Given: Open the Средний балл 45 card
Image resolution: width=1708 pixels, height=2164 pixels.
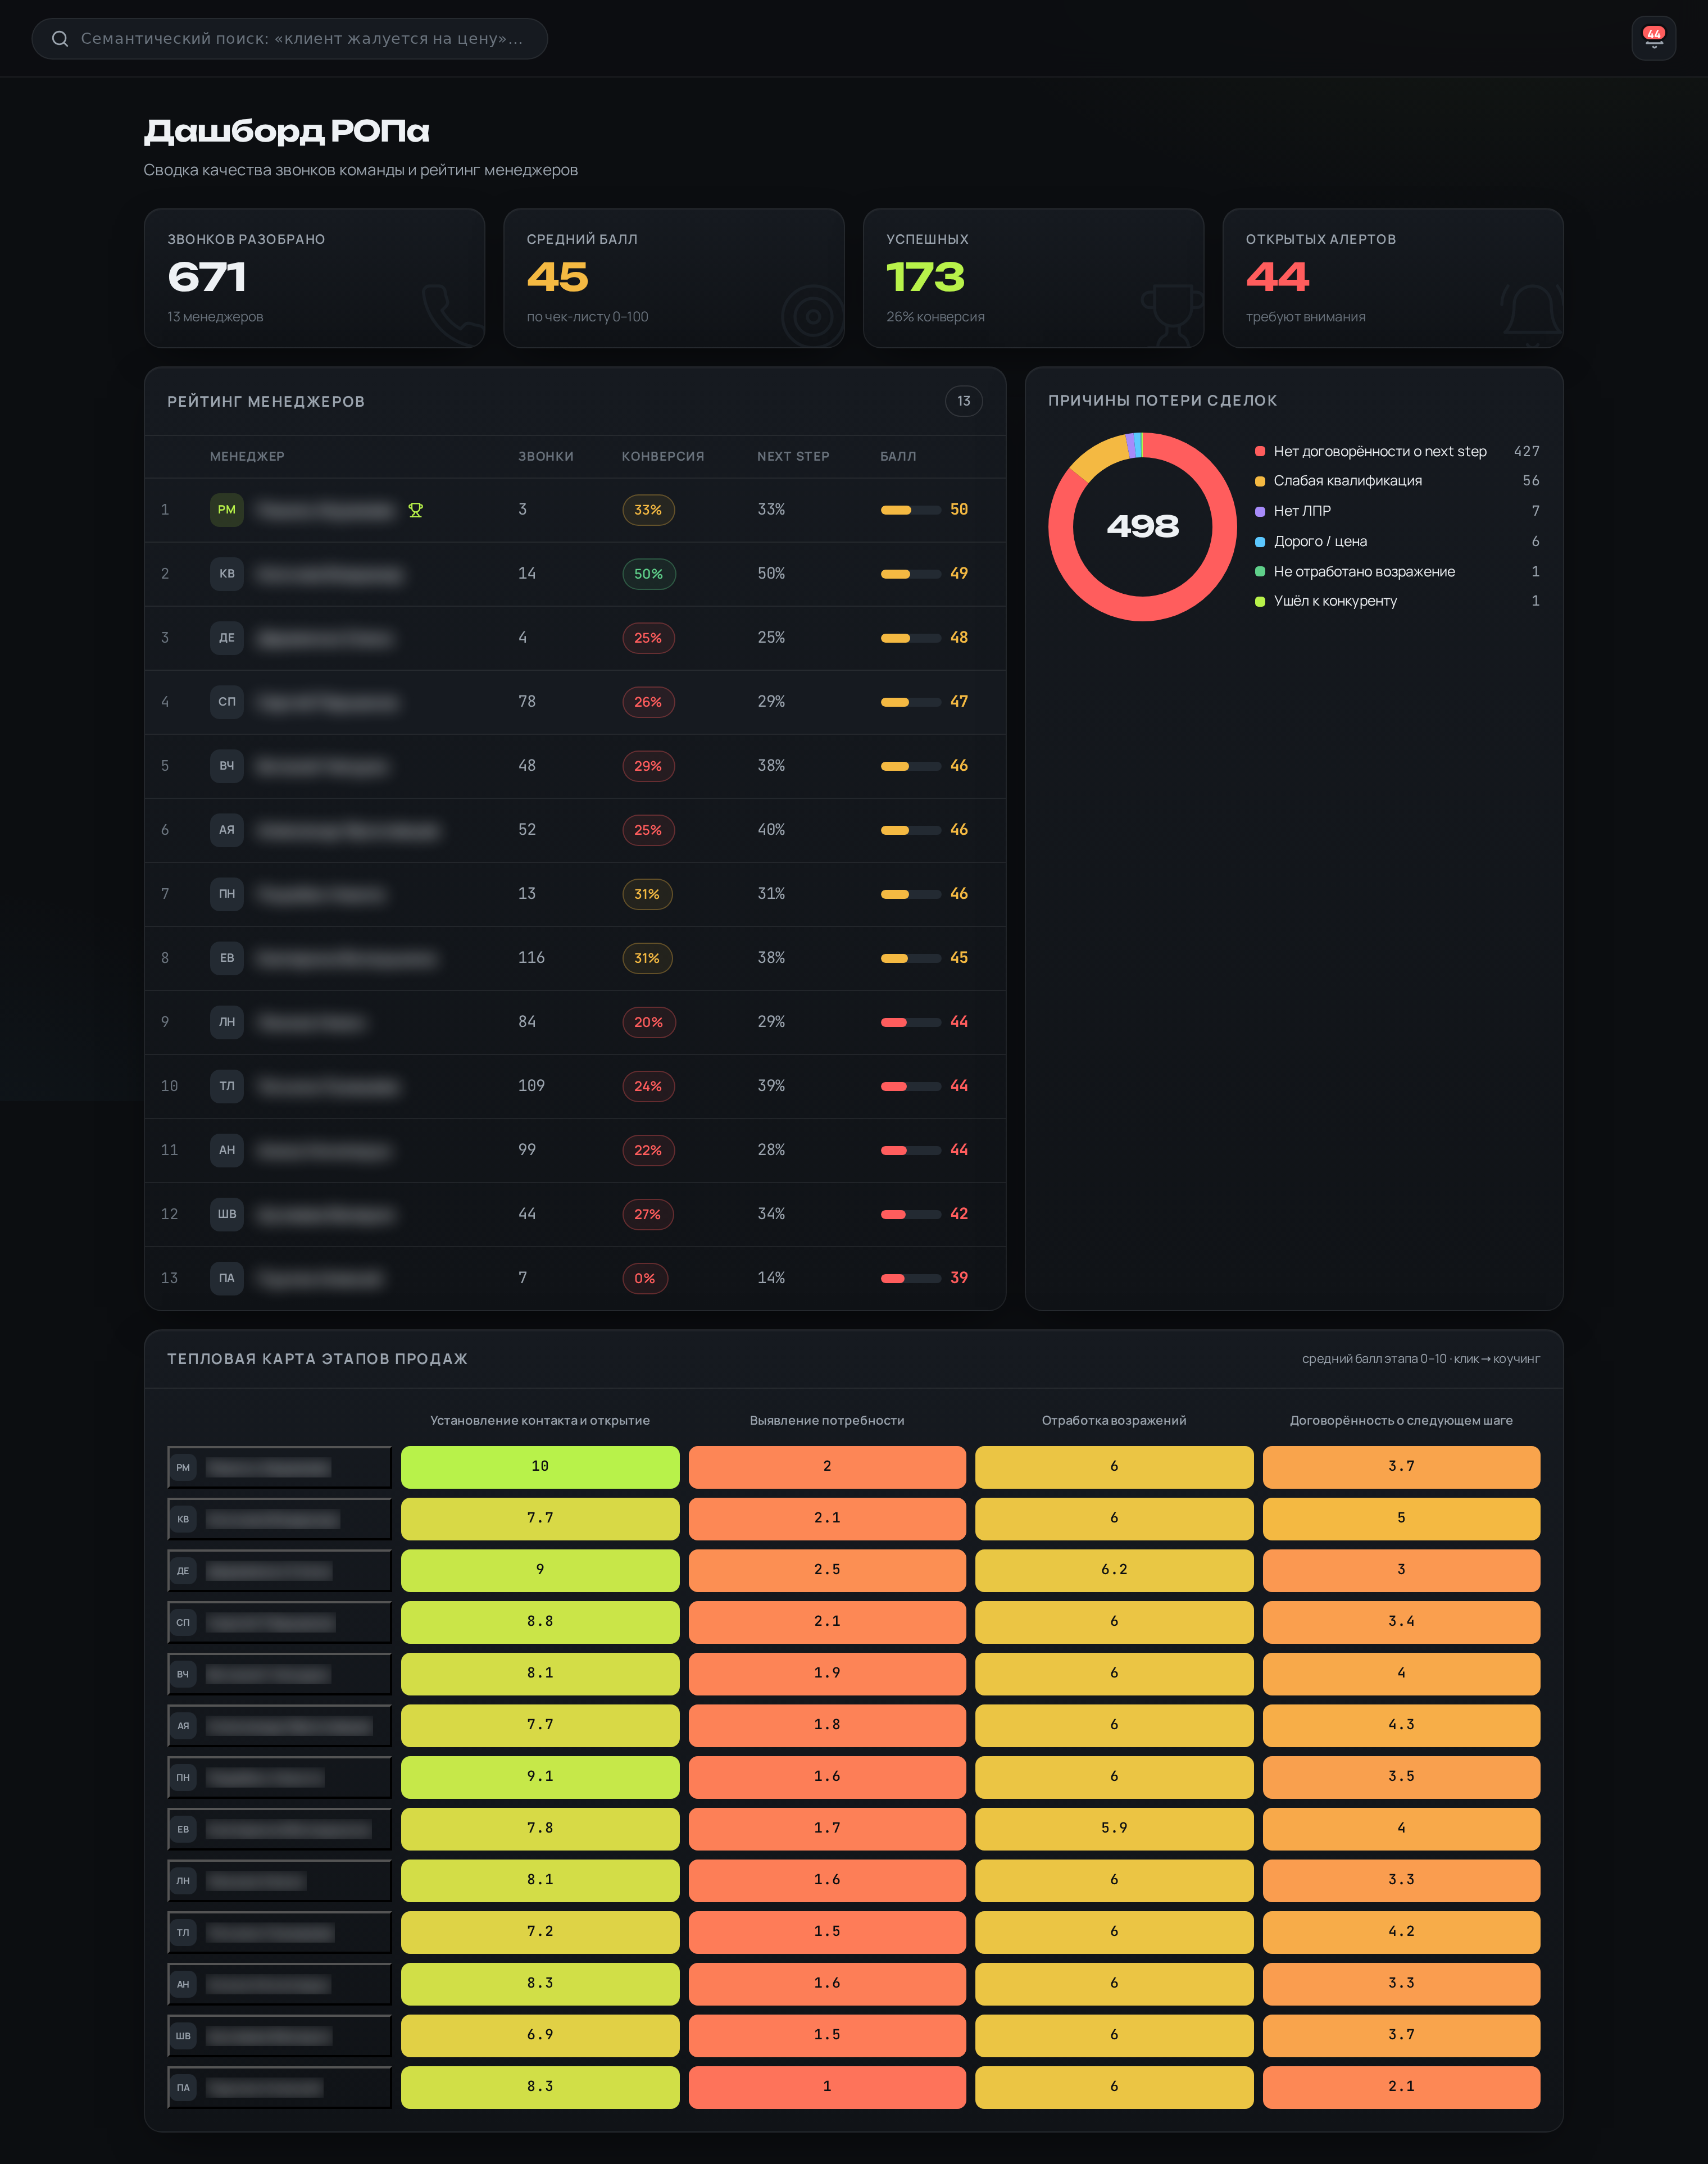Looking at the screenshot, I should click(674, 278).
